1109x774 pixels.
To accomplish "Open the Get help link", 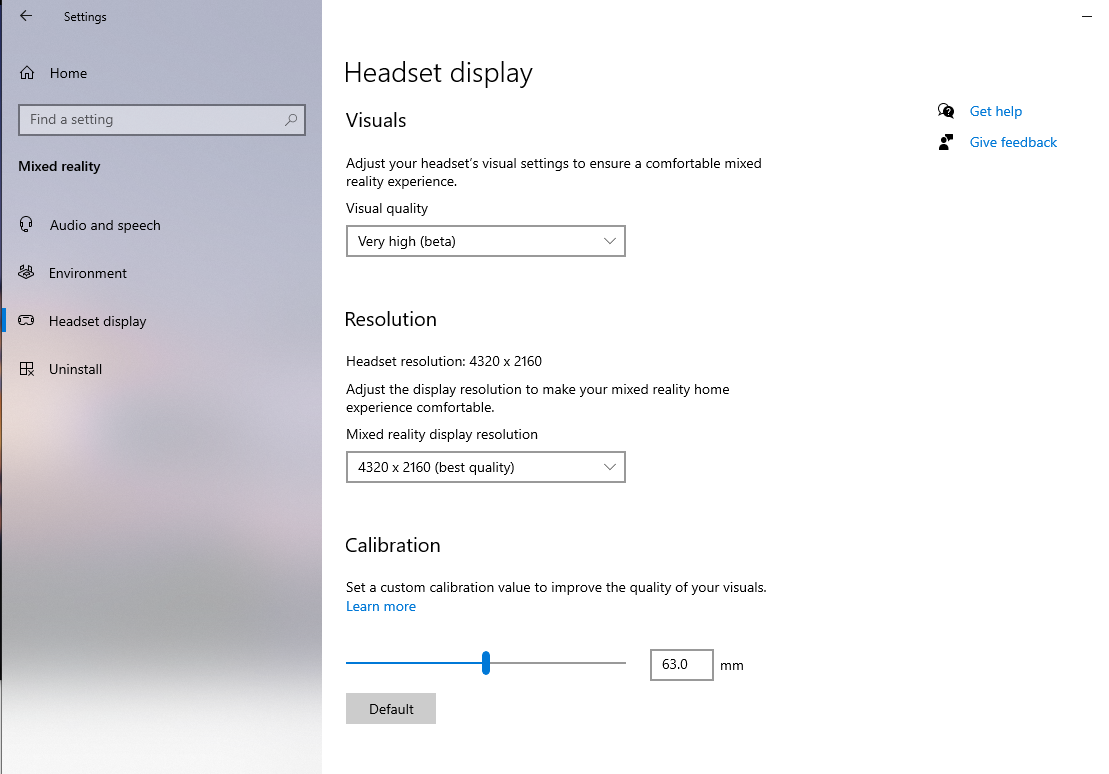I will (995, 111).
